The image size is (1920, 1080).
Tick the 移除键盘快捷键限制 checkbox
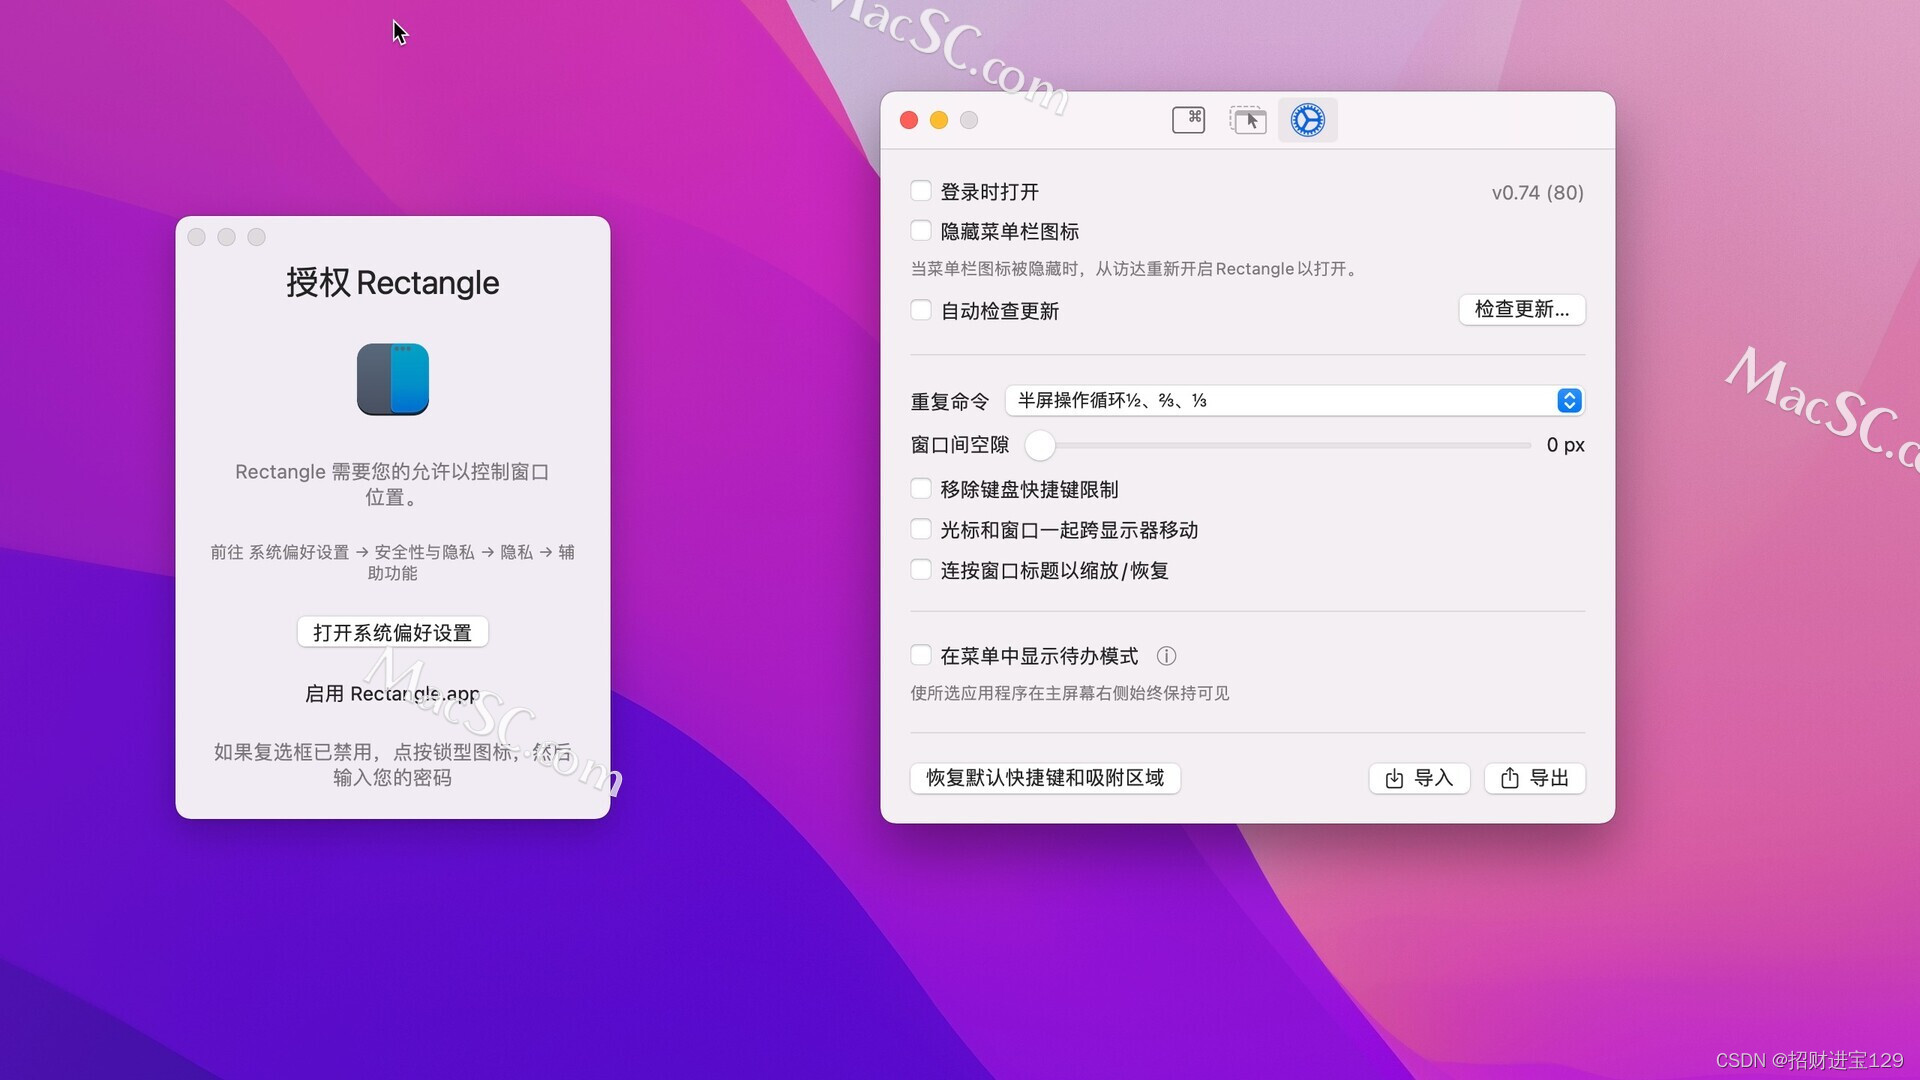tap(921, 489)
